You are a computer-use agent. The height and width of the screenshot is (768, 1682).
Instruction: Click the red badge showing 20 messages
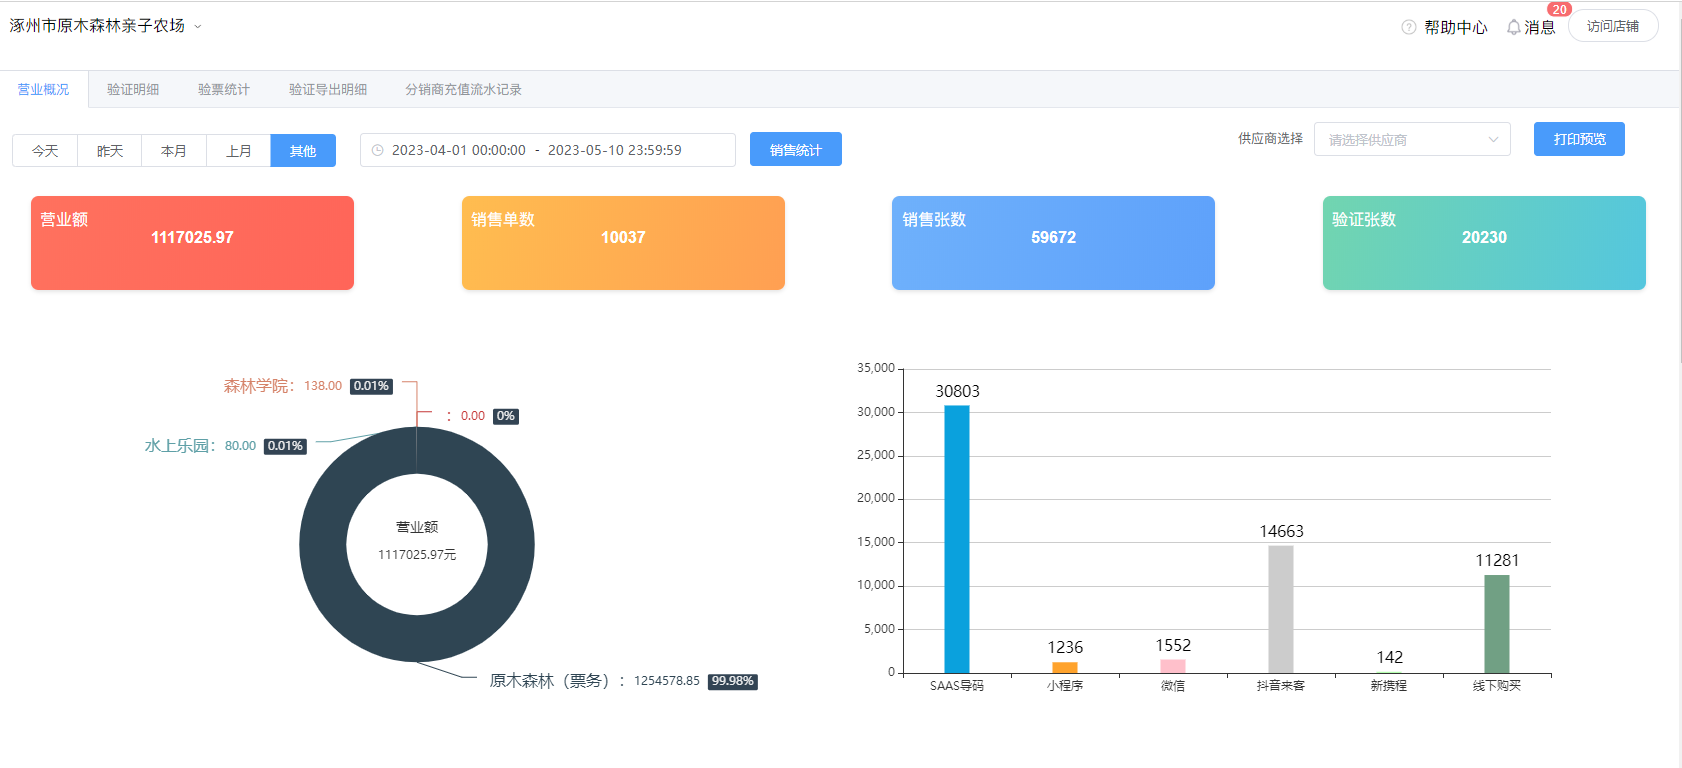(x=1559, y=9)
